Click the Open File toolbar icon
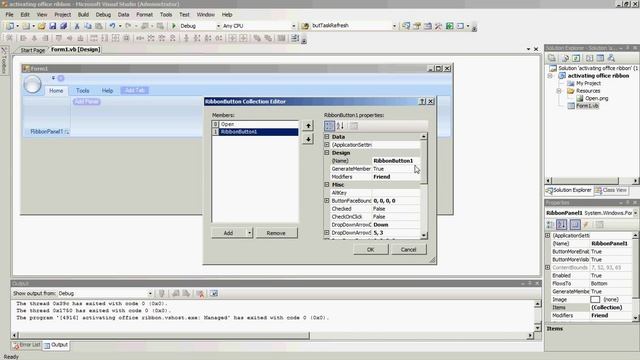Screen dimensions: 640x360 tap(41, 26)
